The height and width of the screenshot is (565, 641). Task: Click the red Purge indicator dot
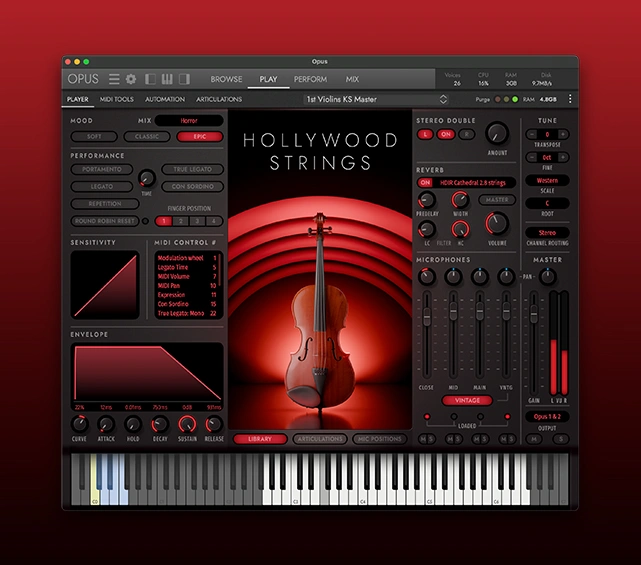tap(498, 99)
